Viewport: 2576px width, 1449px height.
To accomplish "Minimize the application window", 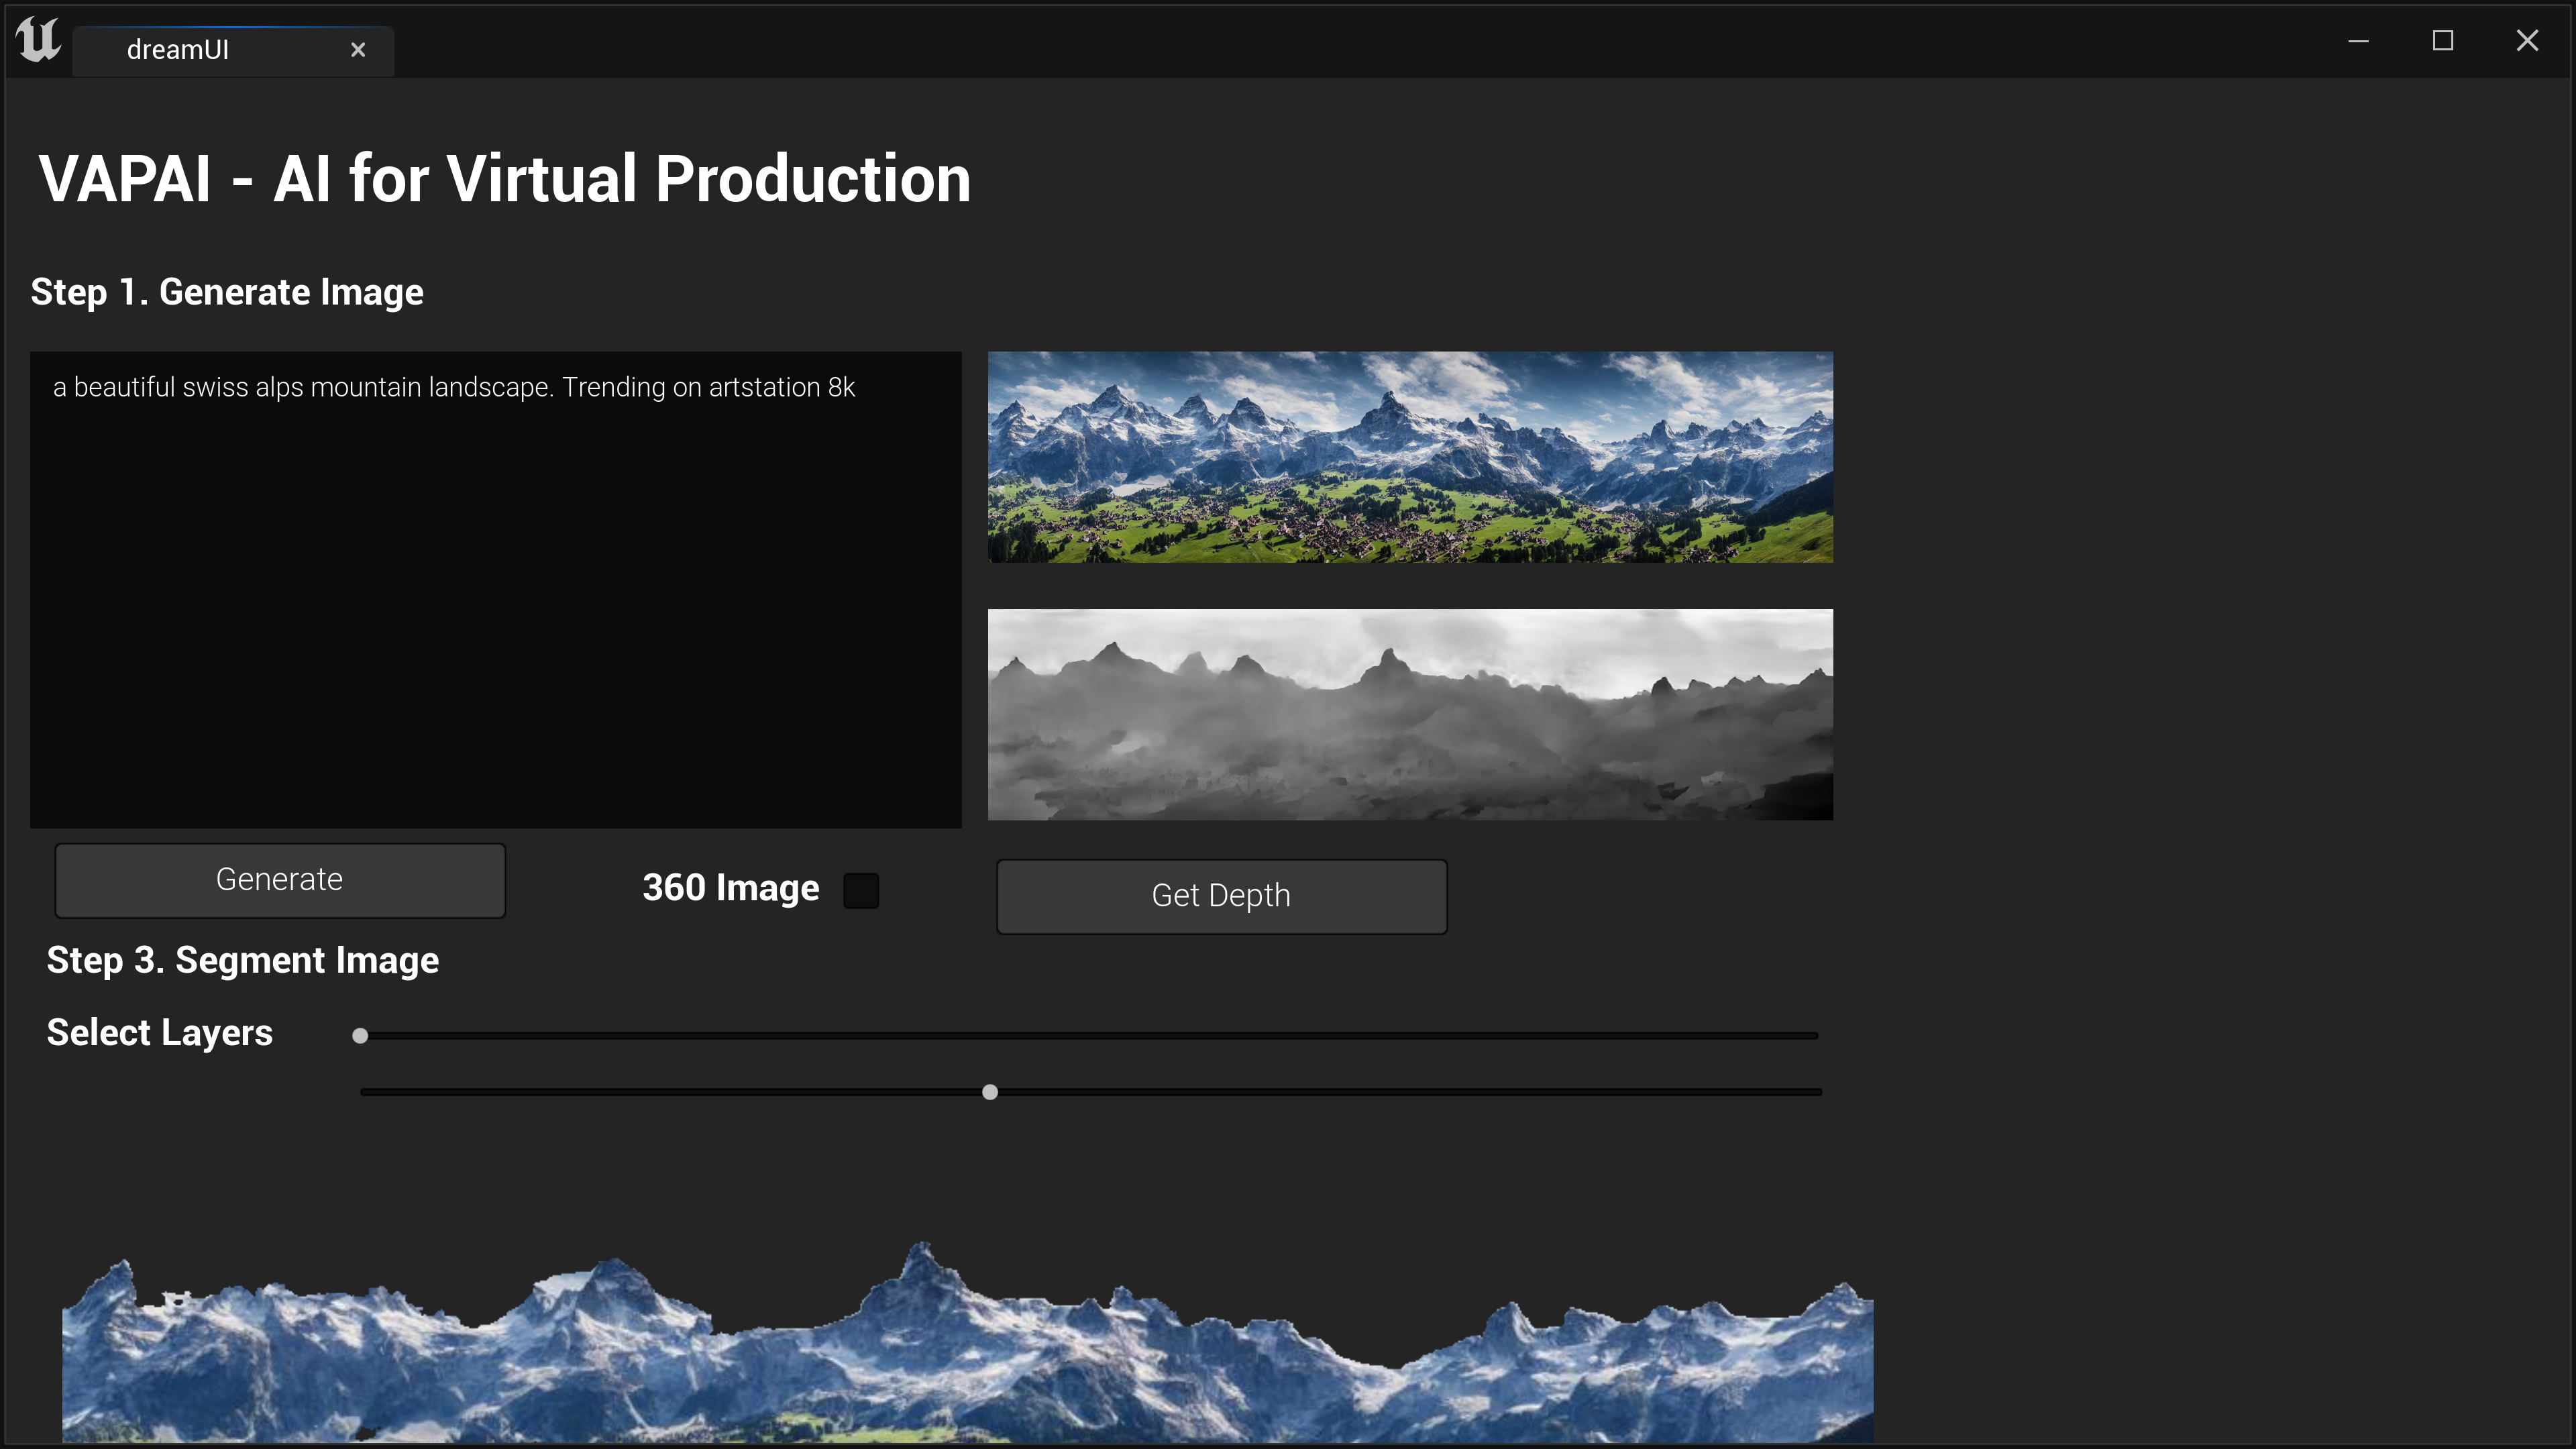I will pos(2359,41).
